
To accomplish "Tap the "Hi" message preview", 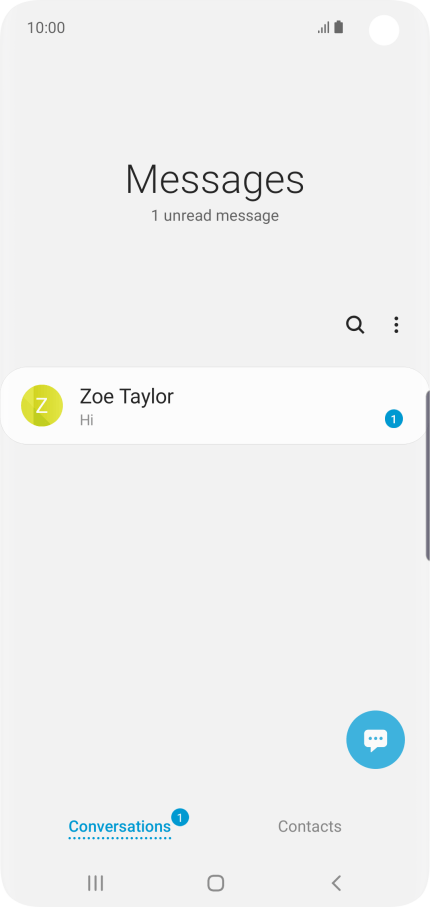I will (86, 420).
